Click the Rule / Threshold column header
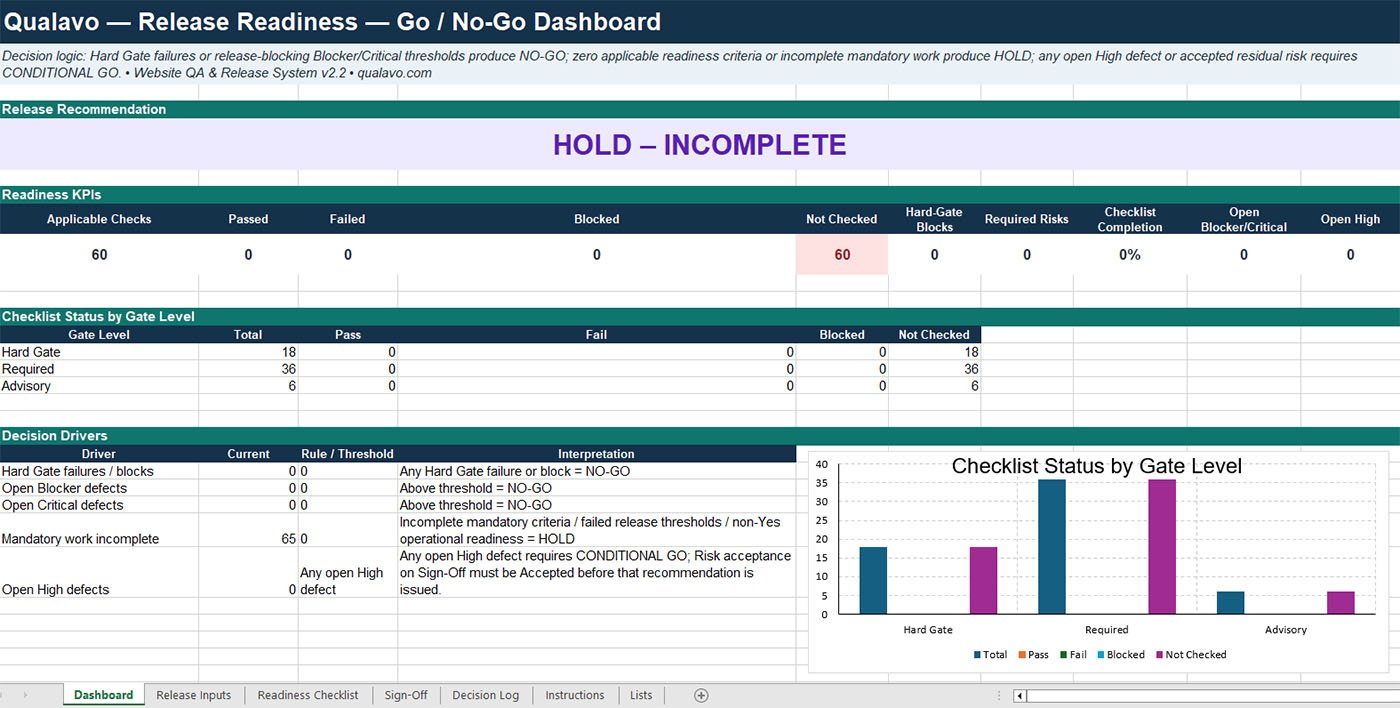 pos(348,454)
